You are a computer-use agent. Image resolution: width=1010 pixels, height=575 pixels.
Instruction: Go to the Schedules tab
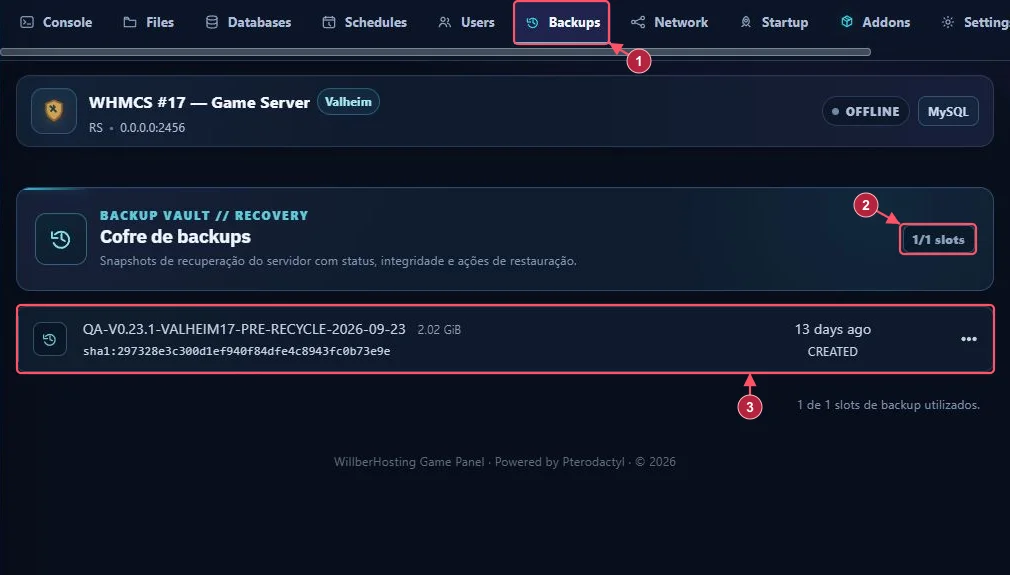click(x=365, y=23)
